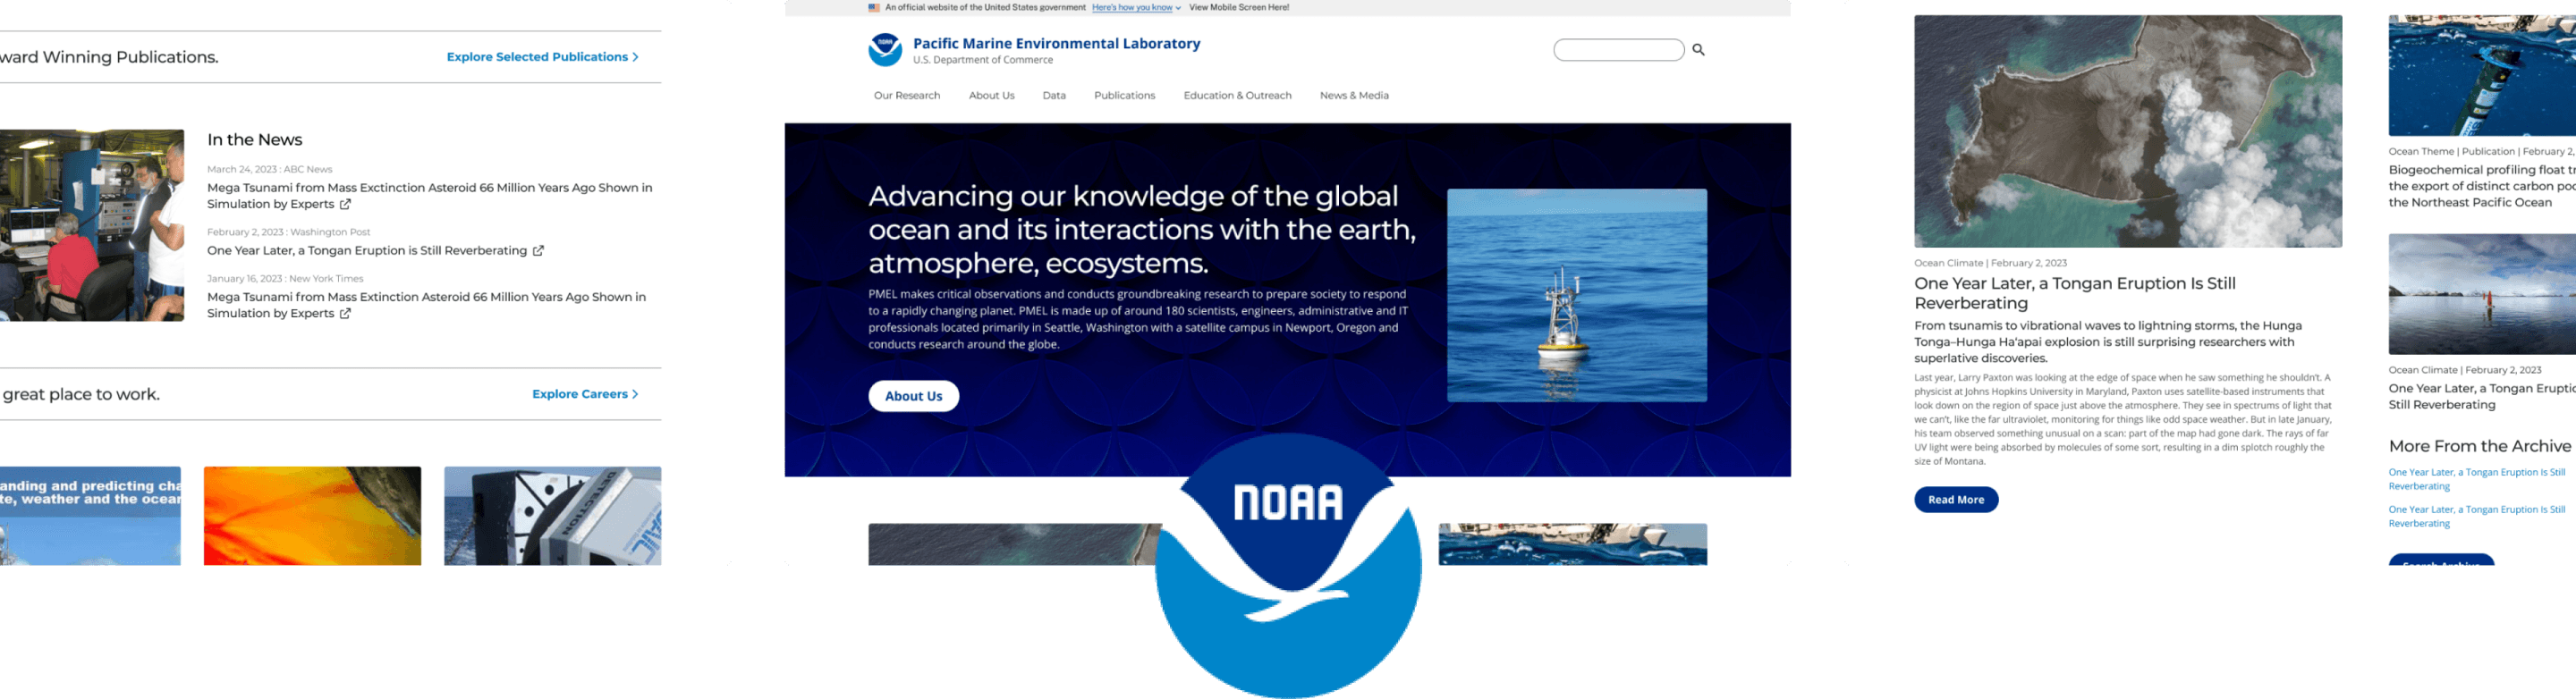Image resolution: width=2576 pixels, height=699 pixels.
Task: Open Biogeochemical profiling float article title
Action: coord(2482,186)
